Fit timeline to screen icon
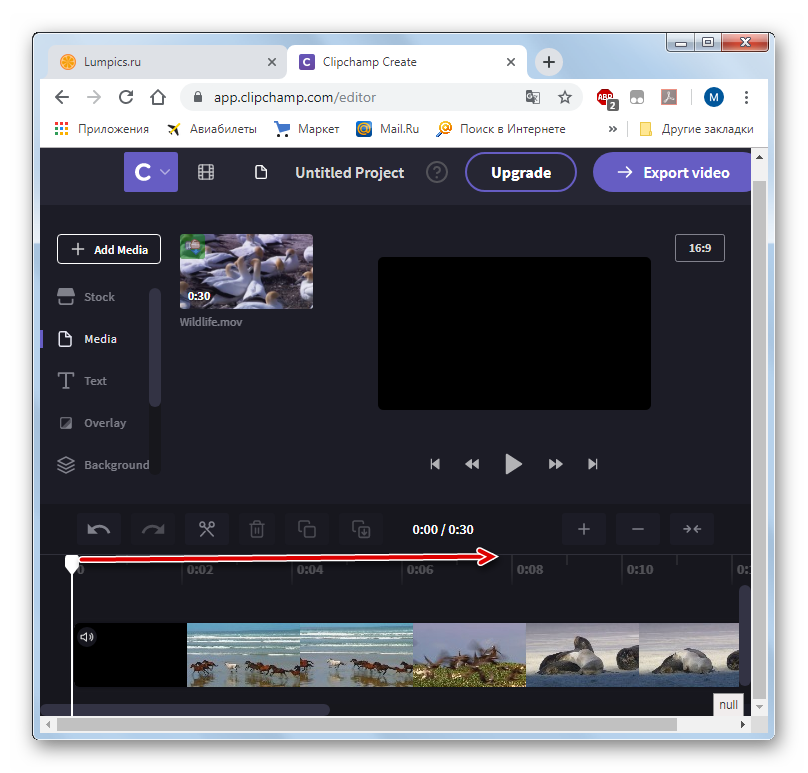Viewport: 808px width, 773px height. (692, 529)
